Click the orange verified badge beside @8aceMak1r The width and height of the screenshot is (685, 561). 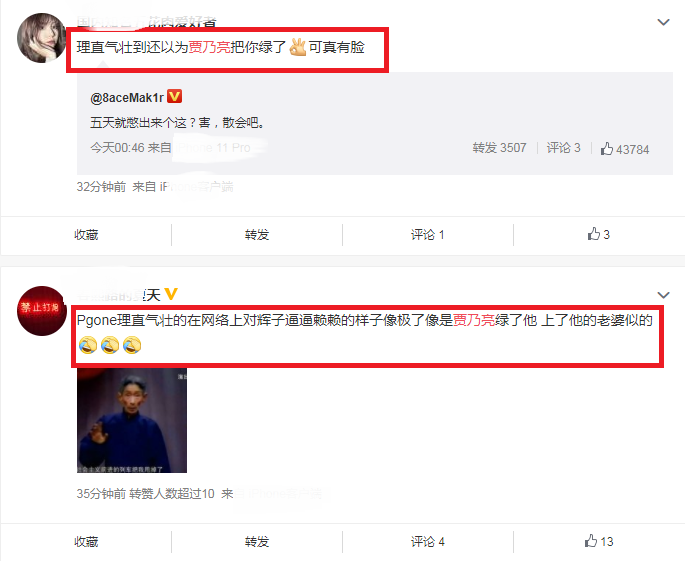[175, 96]
